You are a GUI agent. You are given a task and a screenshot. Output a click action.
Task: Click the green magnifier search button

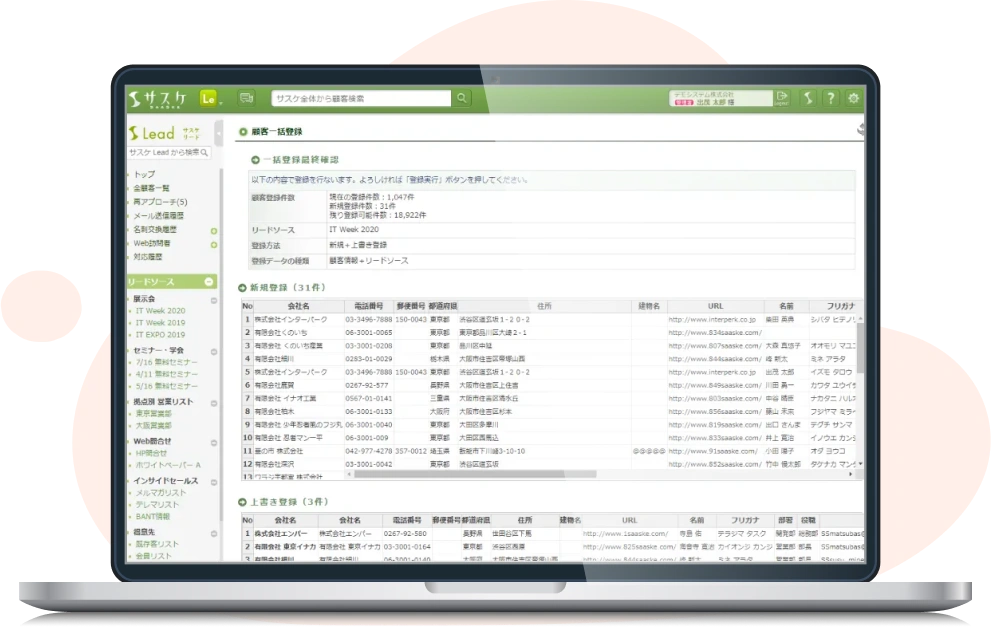pyautogui.click(x=462, y=98)
